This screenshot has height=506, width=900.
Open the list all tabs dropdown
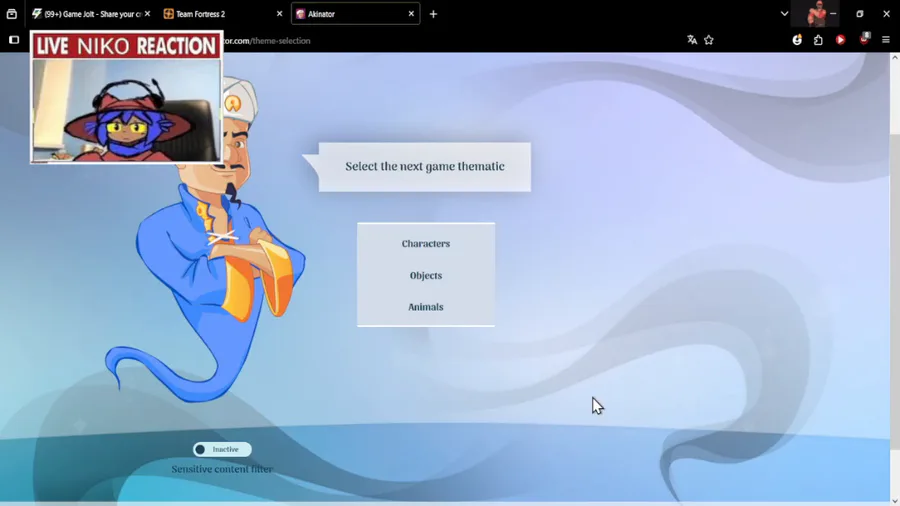click(x=784, y=14)
